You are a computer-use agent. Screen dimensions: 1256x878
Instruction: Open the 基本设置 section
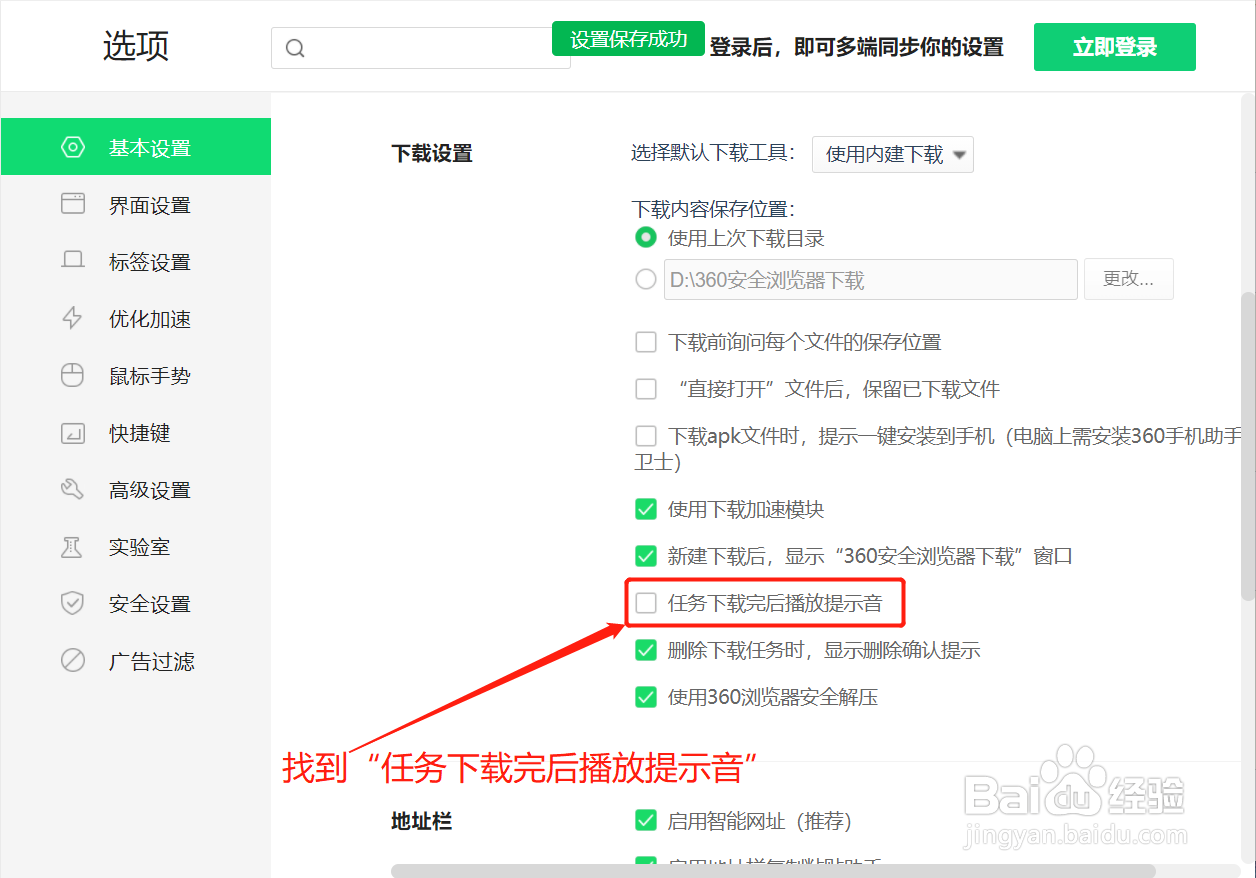point(136,147)
